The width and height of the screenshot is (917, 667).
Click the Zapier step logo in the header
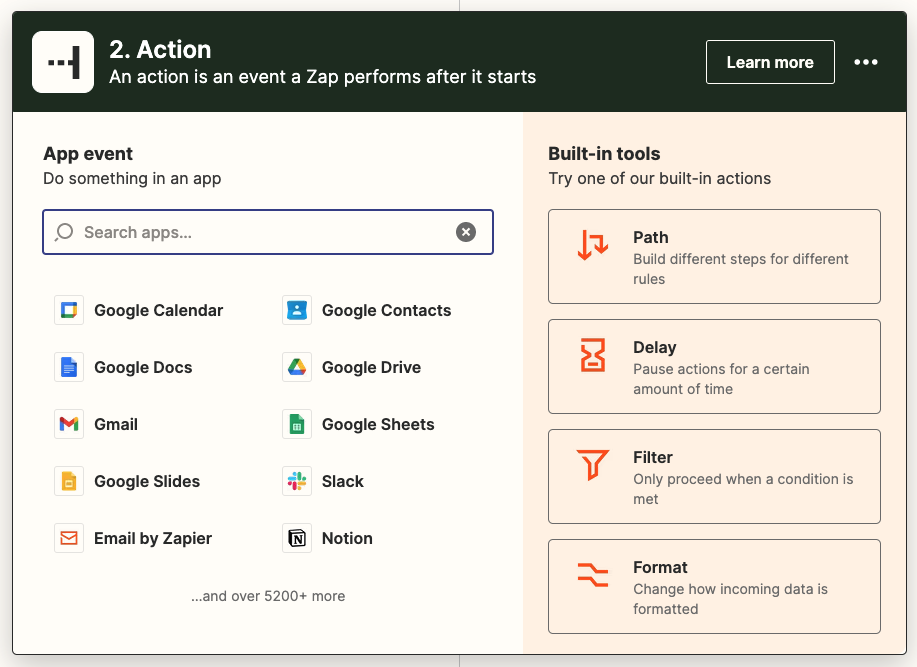pyautogui.click(x=62, y=61)
